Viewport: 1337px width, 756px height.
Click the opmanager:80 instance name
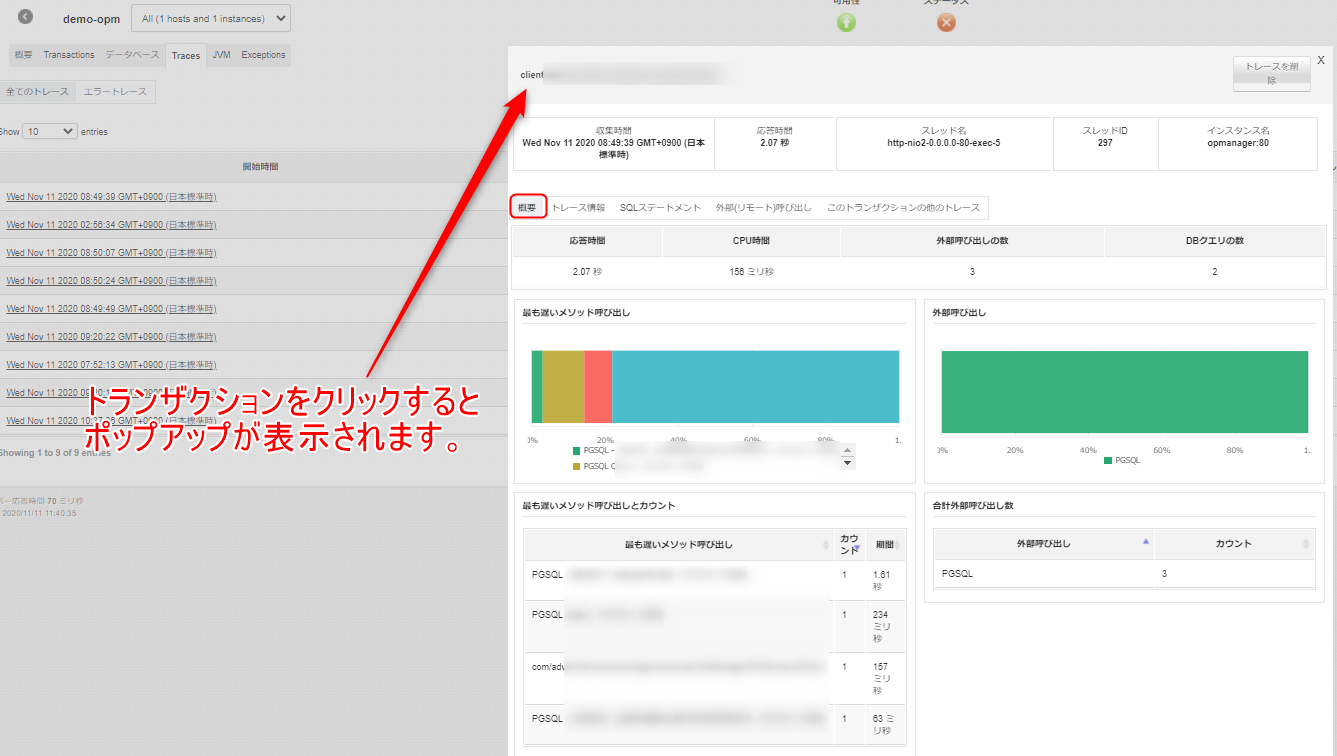(1238, 143)
